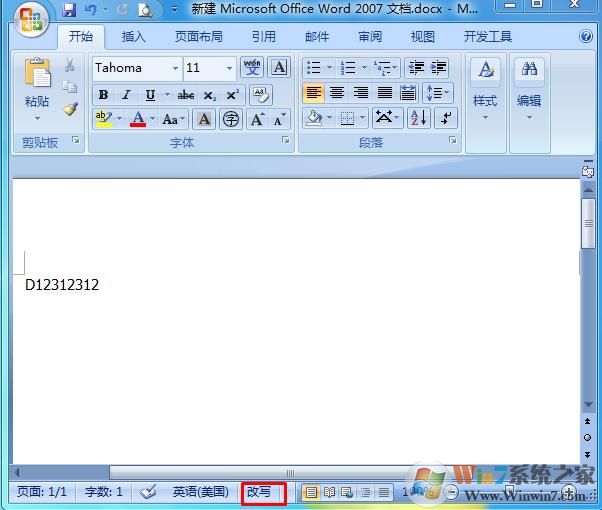The width and height of the screenshot is (602, 510).
Task: Center align the text
Action: tap(337, 93)
